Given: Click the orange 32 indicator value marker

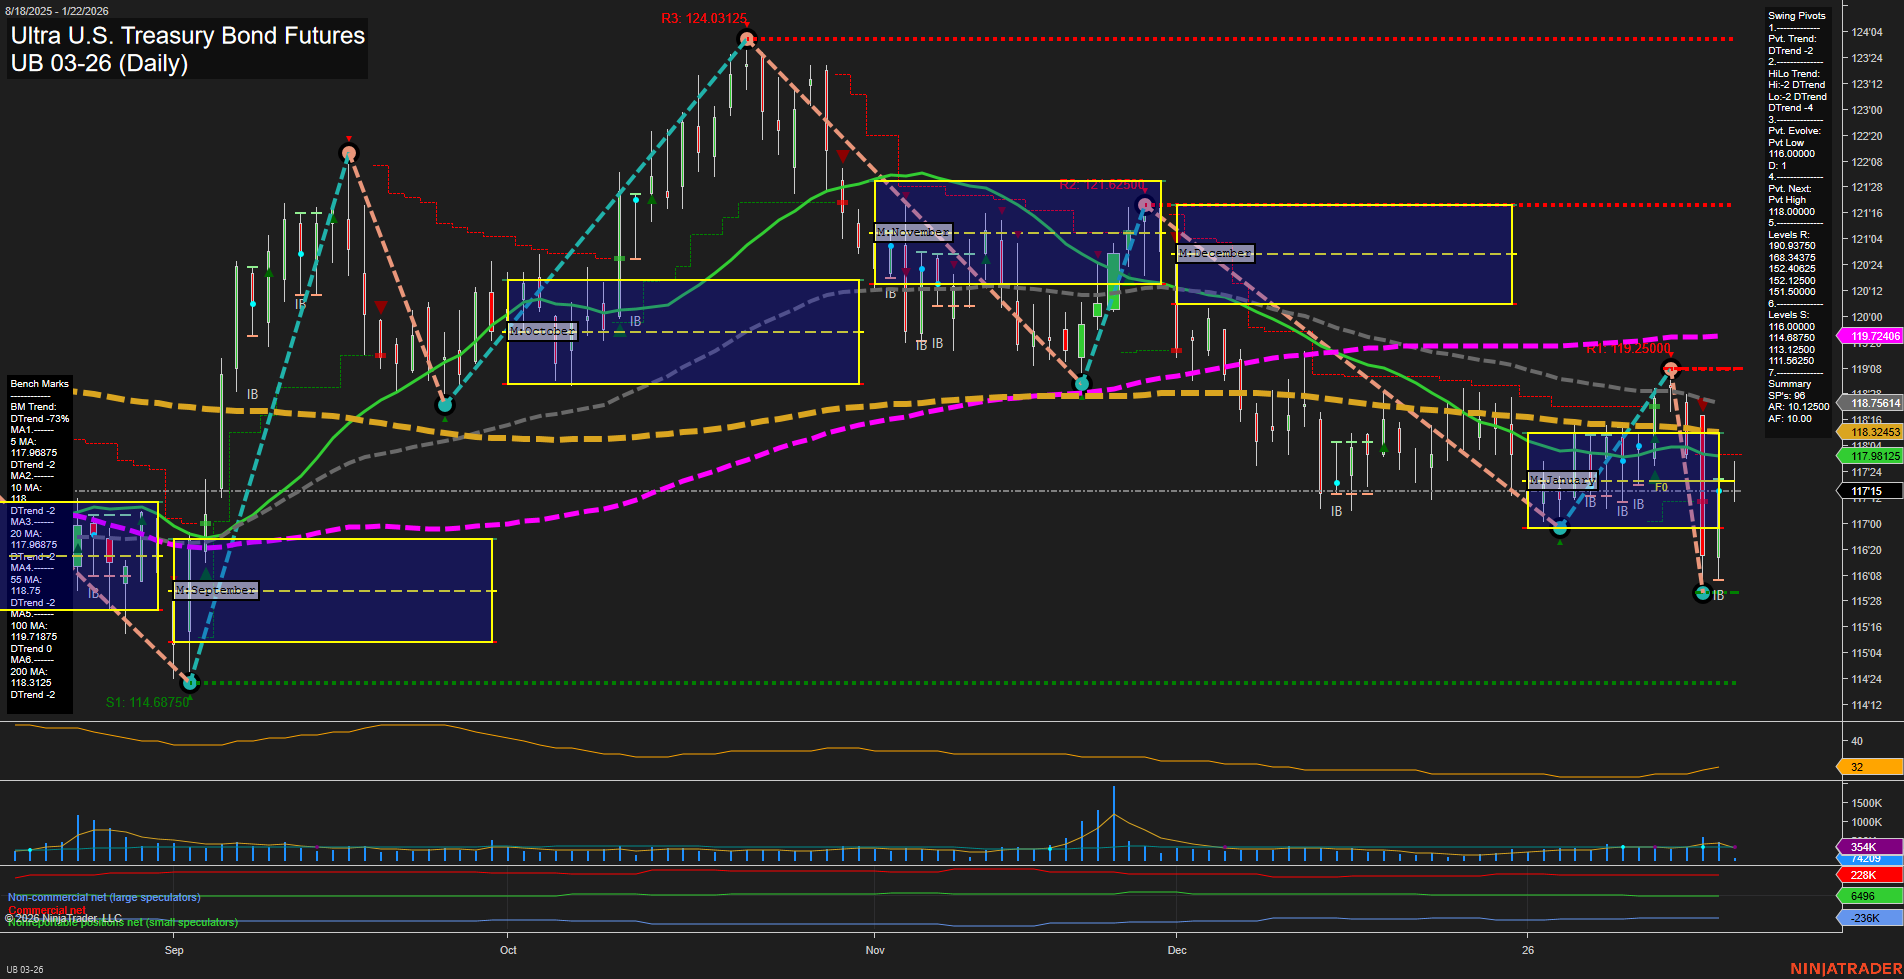Looking at the screenshot, I should [x=1866, y=767].
